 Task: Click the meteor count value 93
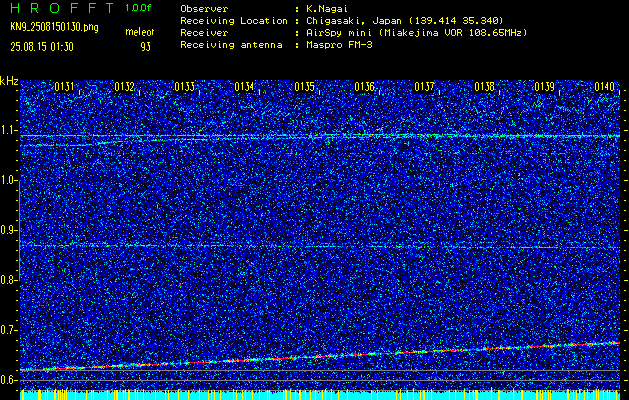[x=145, y=47]
